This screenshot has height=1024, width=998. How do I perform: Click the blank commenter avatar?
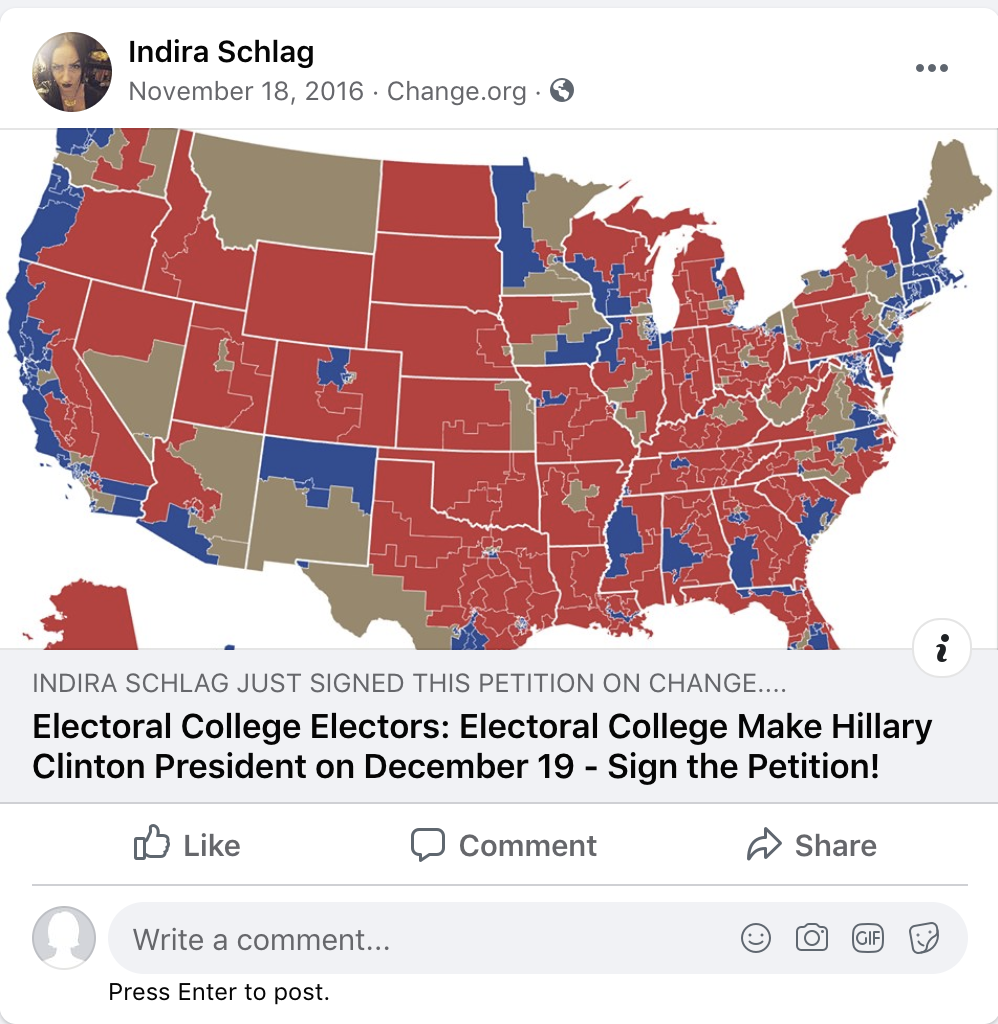(x=64, y=939)
